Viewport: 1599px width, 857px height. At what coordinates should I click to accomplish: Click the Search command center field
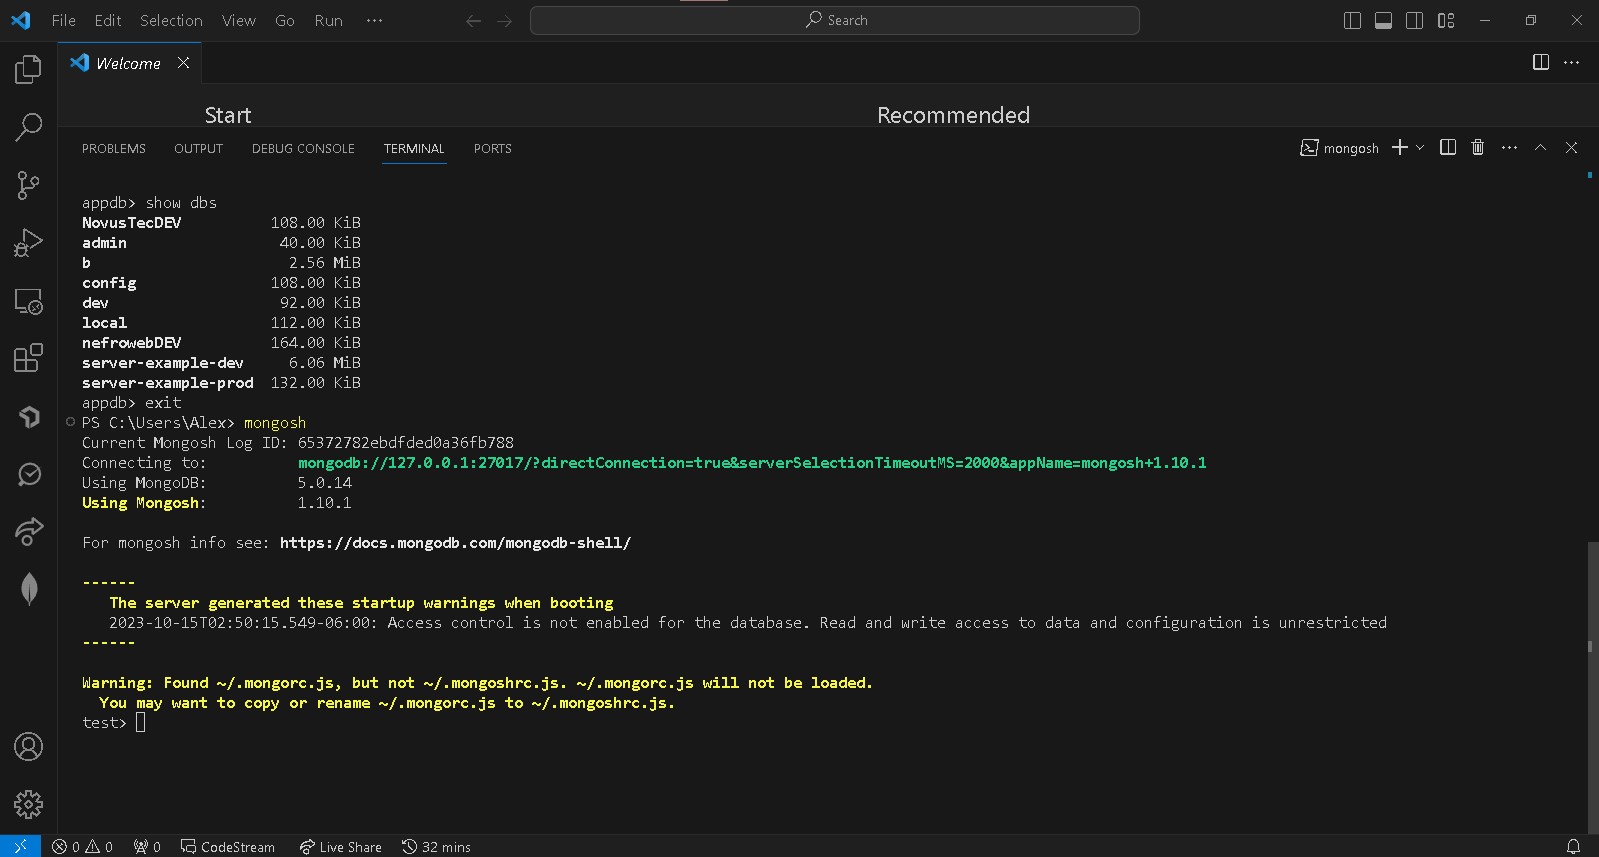pos(835,21)
